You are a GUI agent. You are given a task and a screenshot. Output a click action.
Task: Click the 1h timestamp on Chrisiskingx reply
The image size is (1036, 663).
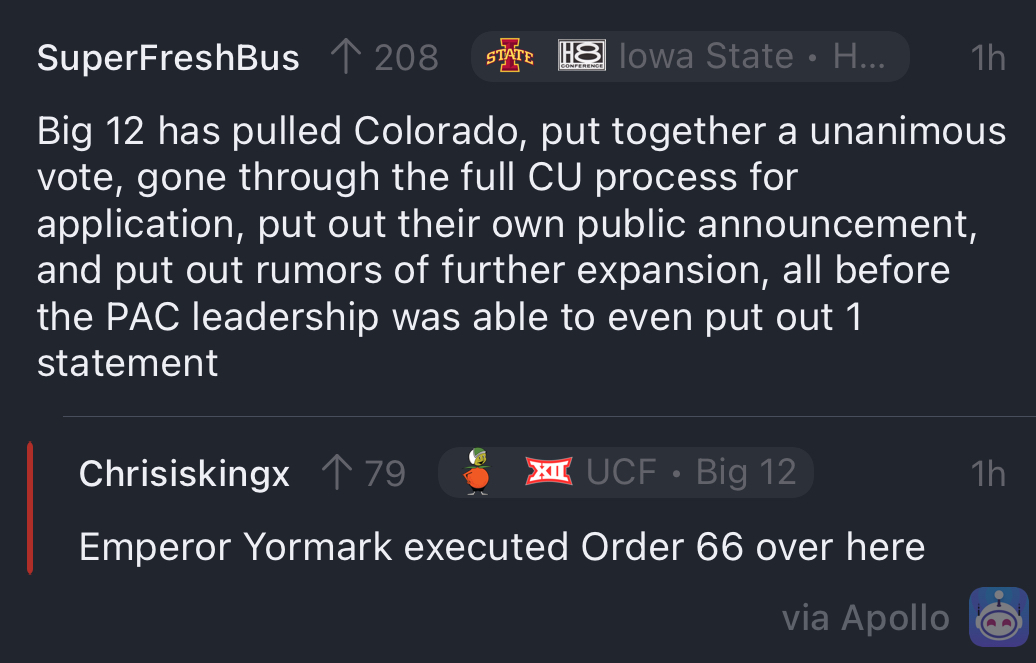coord(988,473)
